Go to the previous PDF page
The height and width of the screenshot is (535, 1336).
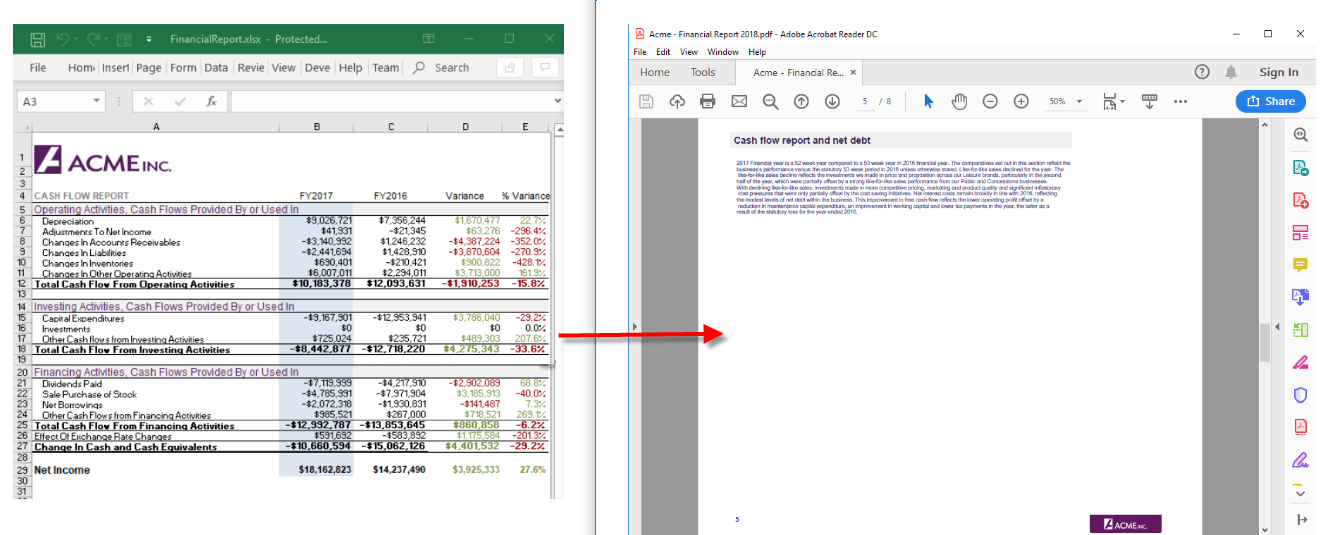(x=801, y=101)
